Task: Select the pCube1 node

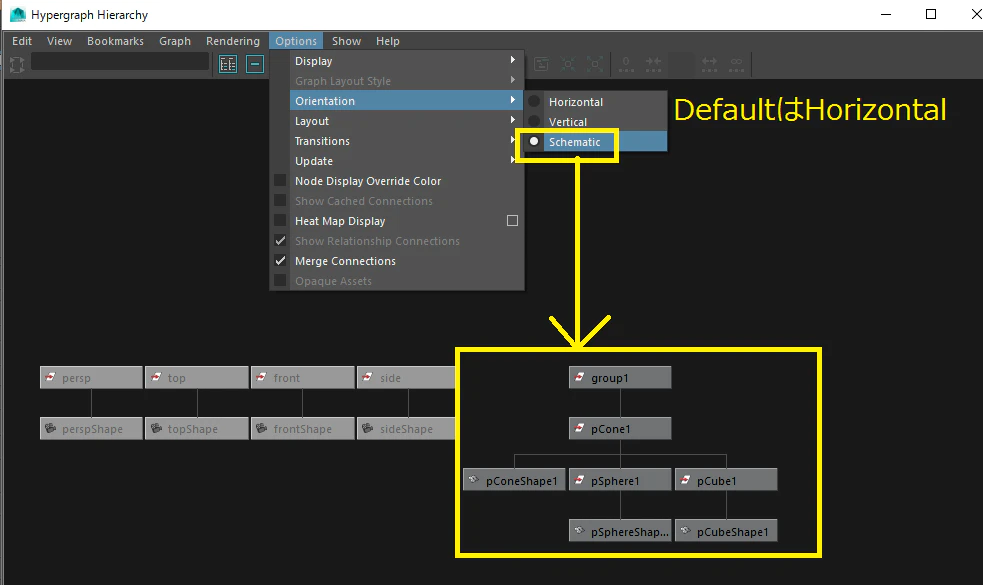Action: [x=726, y=480]
